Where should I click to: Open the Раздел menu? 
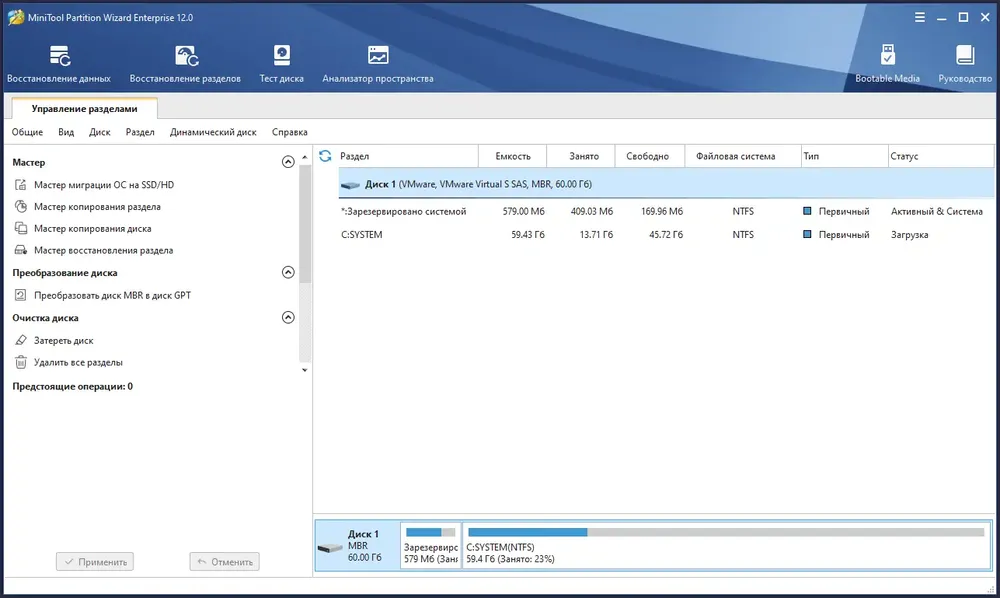140,132
